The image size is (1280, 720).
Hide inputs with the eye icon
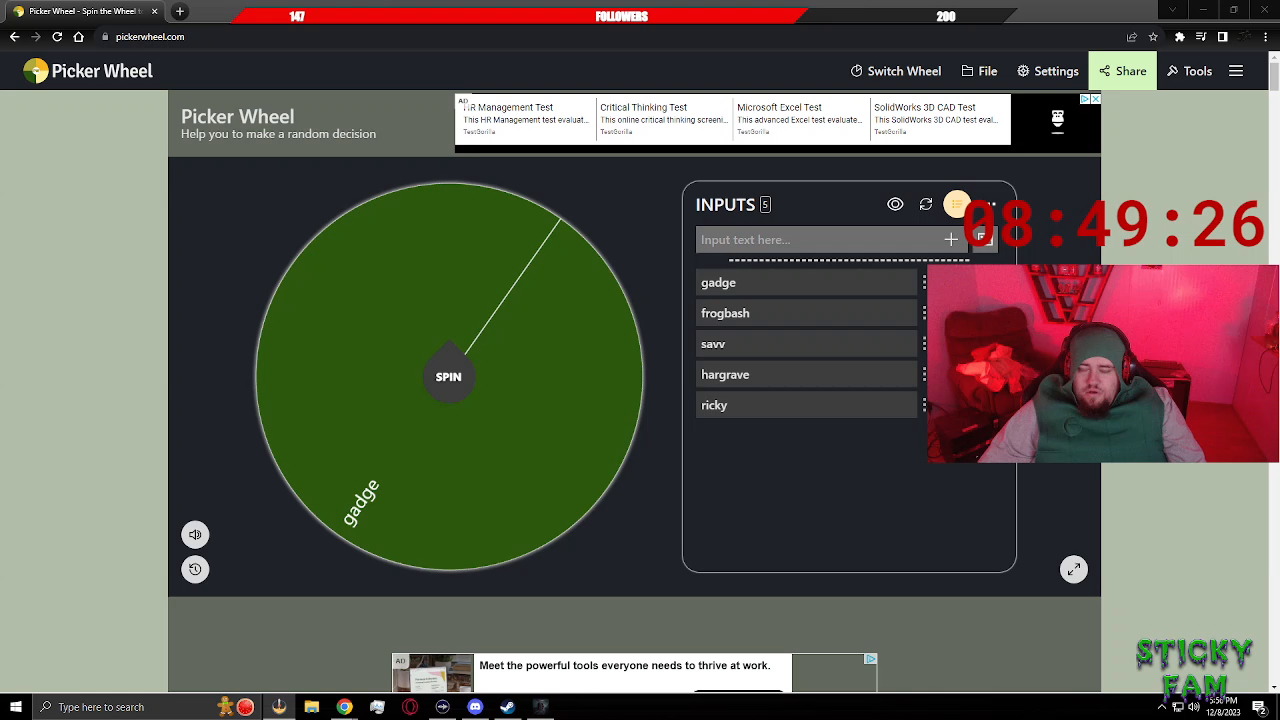pyautogui.click(x=895, y=204)
